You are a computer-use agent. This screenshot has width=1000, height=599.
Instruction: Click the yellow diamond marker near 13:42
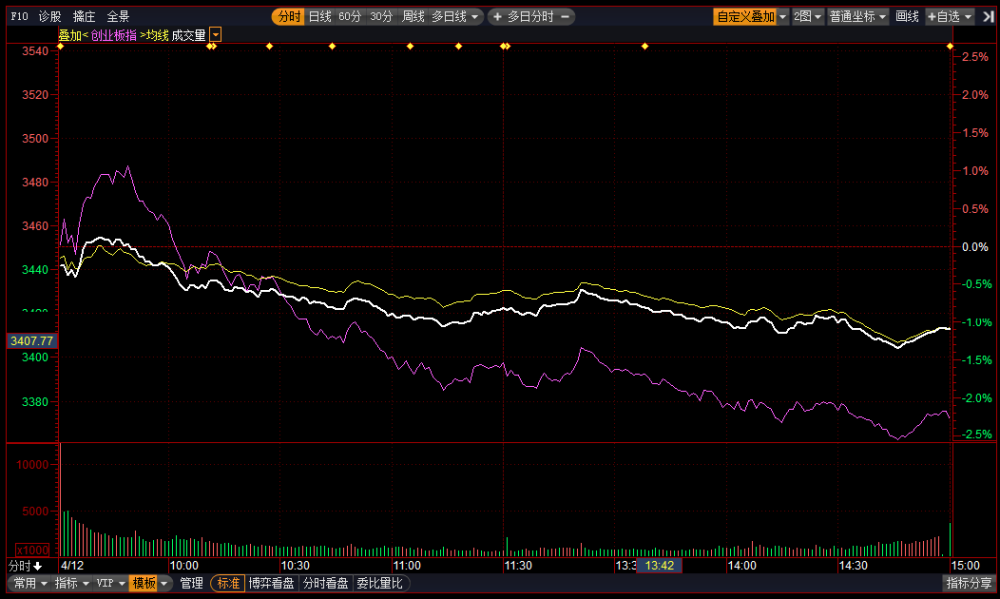[x=645, y=46]
